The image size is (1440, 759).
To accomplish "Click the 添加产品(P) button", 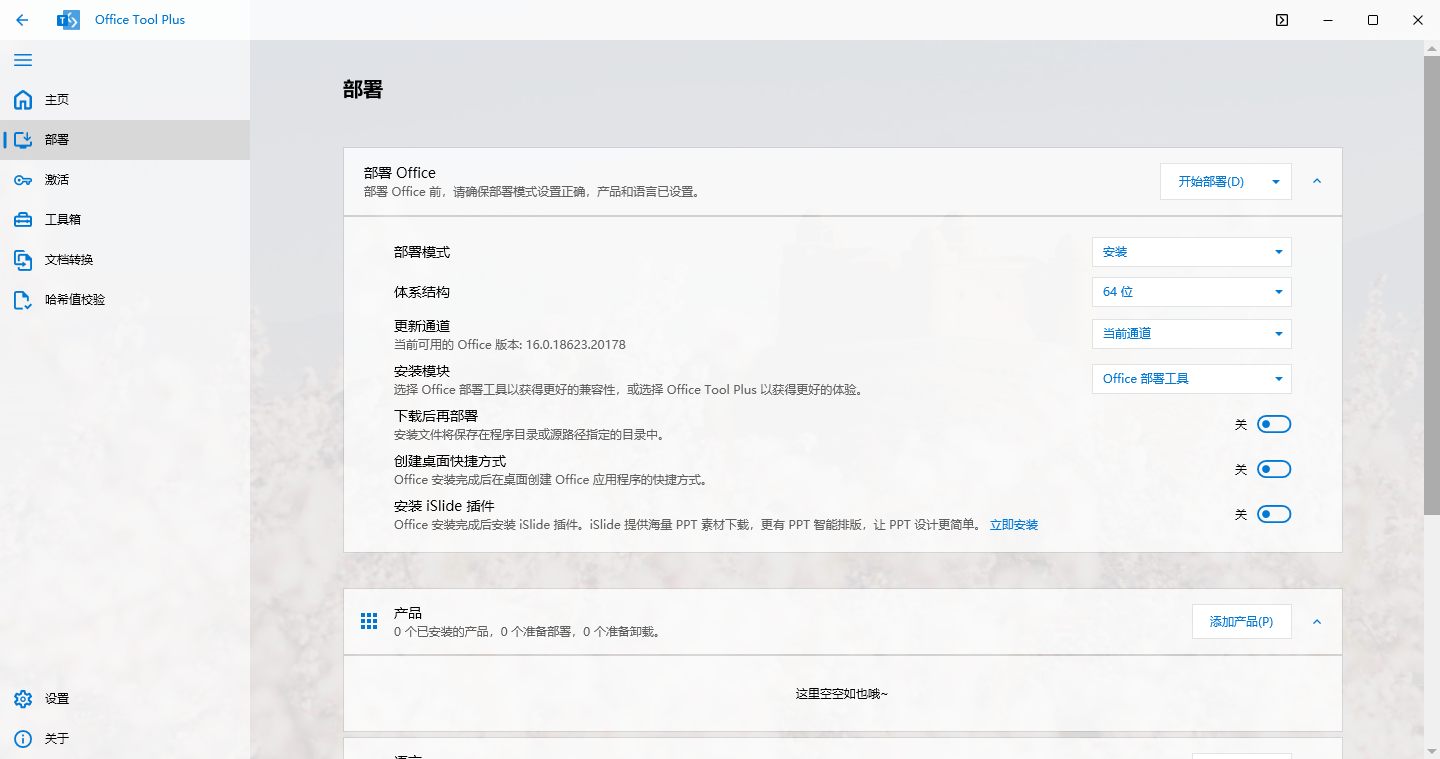I will [x=1241, y=622].
